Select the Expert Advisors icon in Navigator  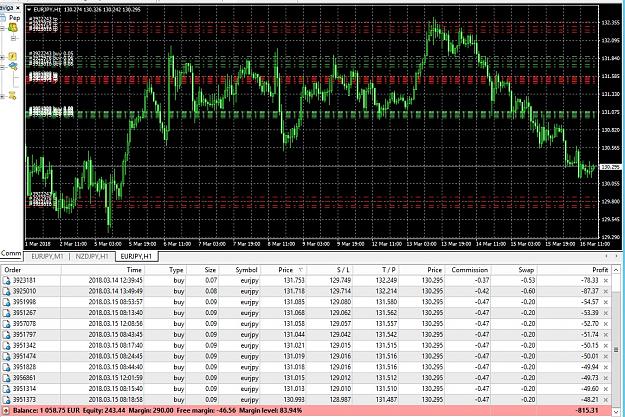click(x=13, y=66)
